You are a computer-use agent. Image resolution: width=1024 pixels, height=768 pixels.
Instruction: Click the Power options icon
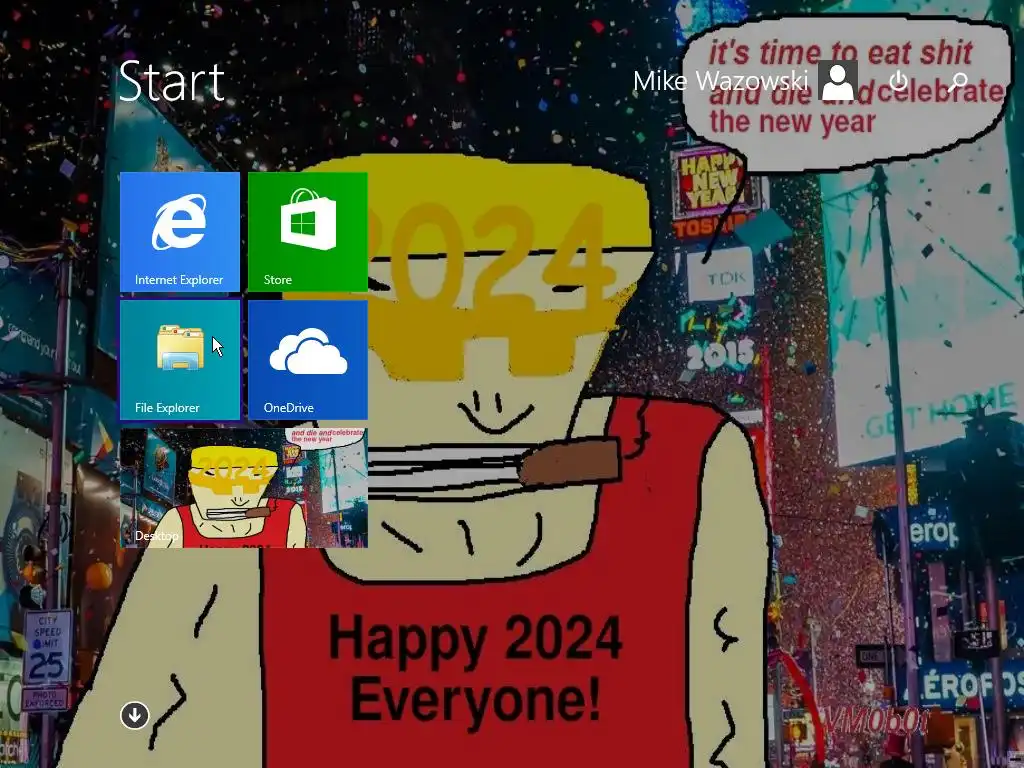point(899,81)
